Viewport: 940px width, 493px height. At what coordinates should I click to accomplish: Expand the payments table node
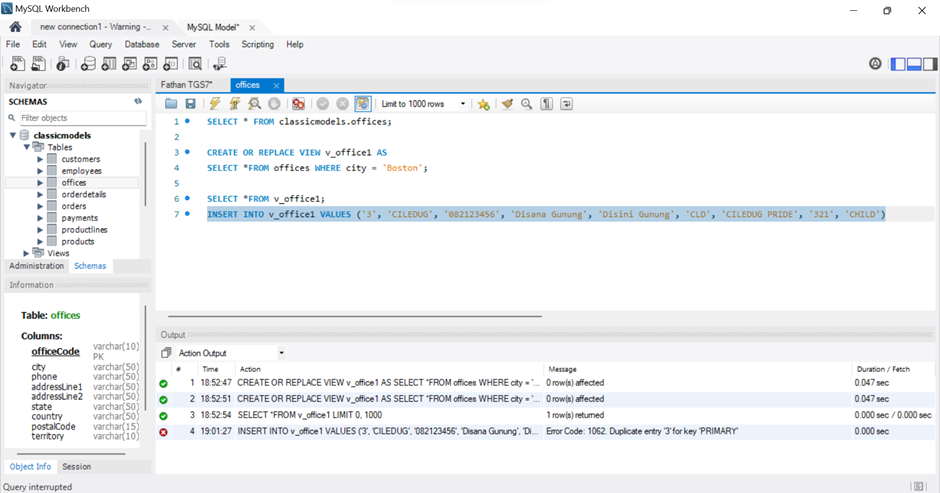[x=40, y=218]
